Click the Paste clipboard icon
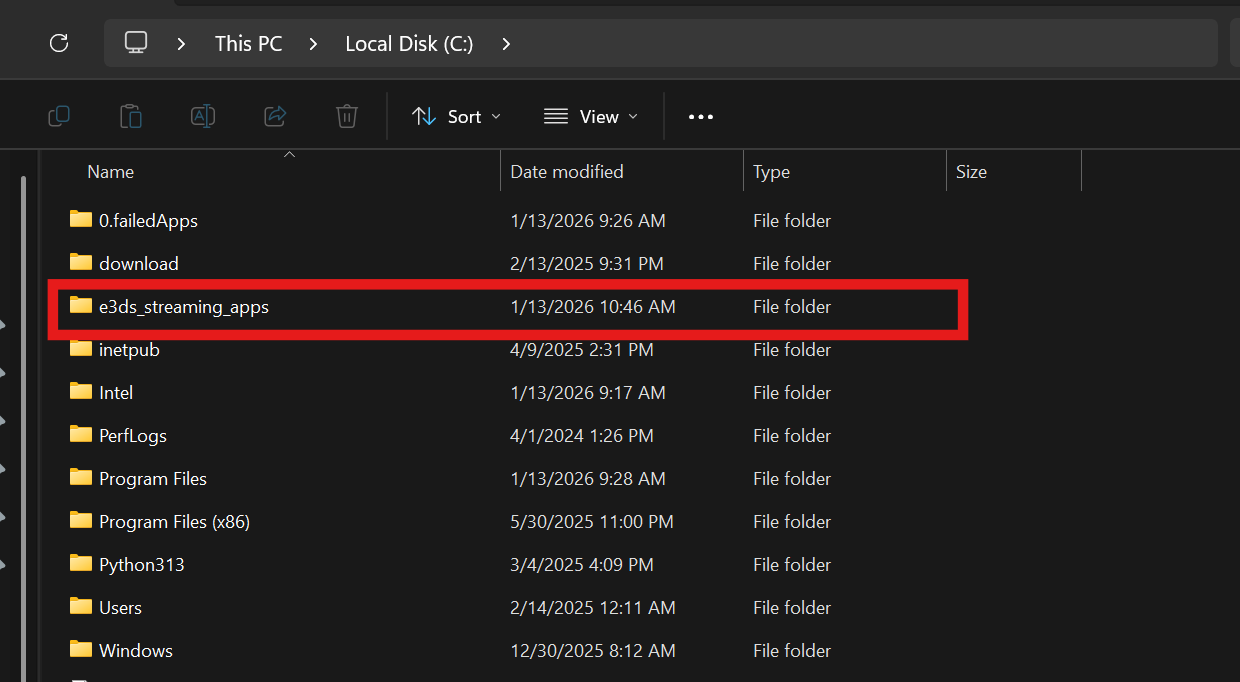This screenshot has height=682, width=1240. 131,117
